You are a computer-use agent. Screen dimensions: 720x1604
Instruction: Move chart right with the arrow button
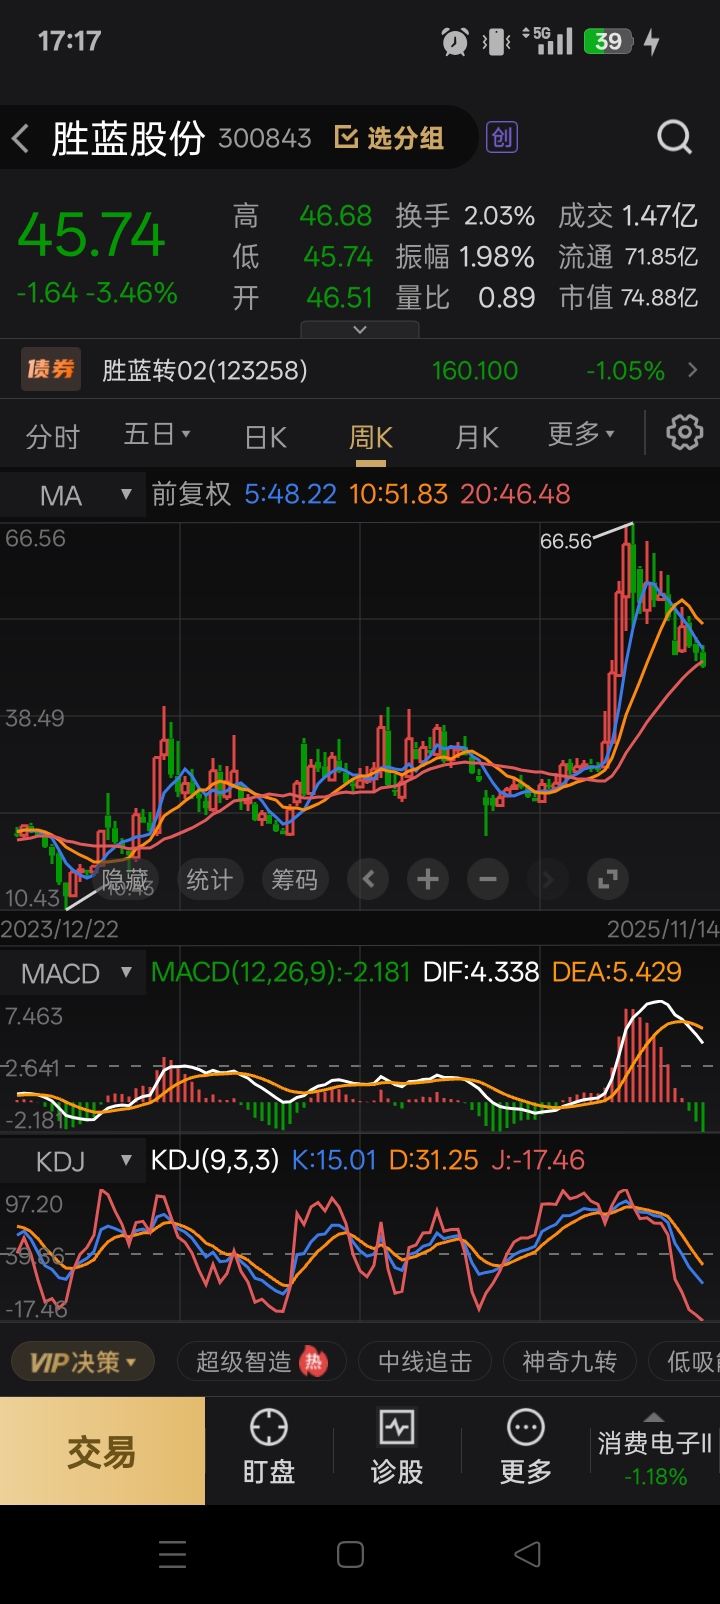(x=547, y=880)
